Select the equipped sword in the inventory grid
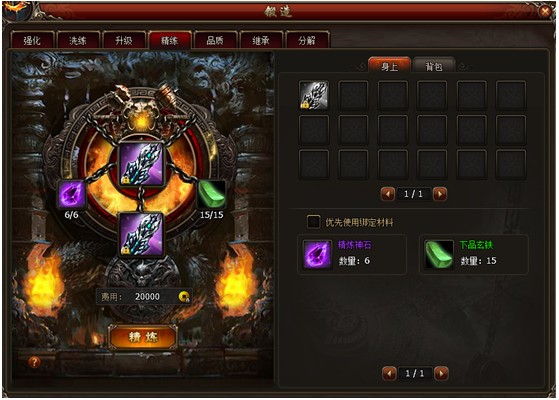The image size is (559, 400). 314,95
